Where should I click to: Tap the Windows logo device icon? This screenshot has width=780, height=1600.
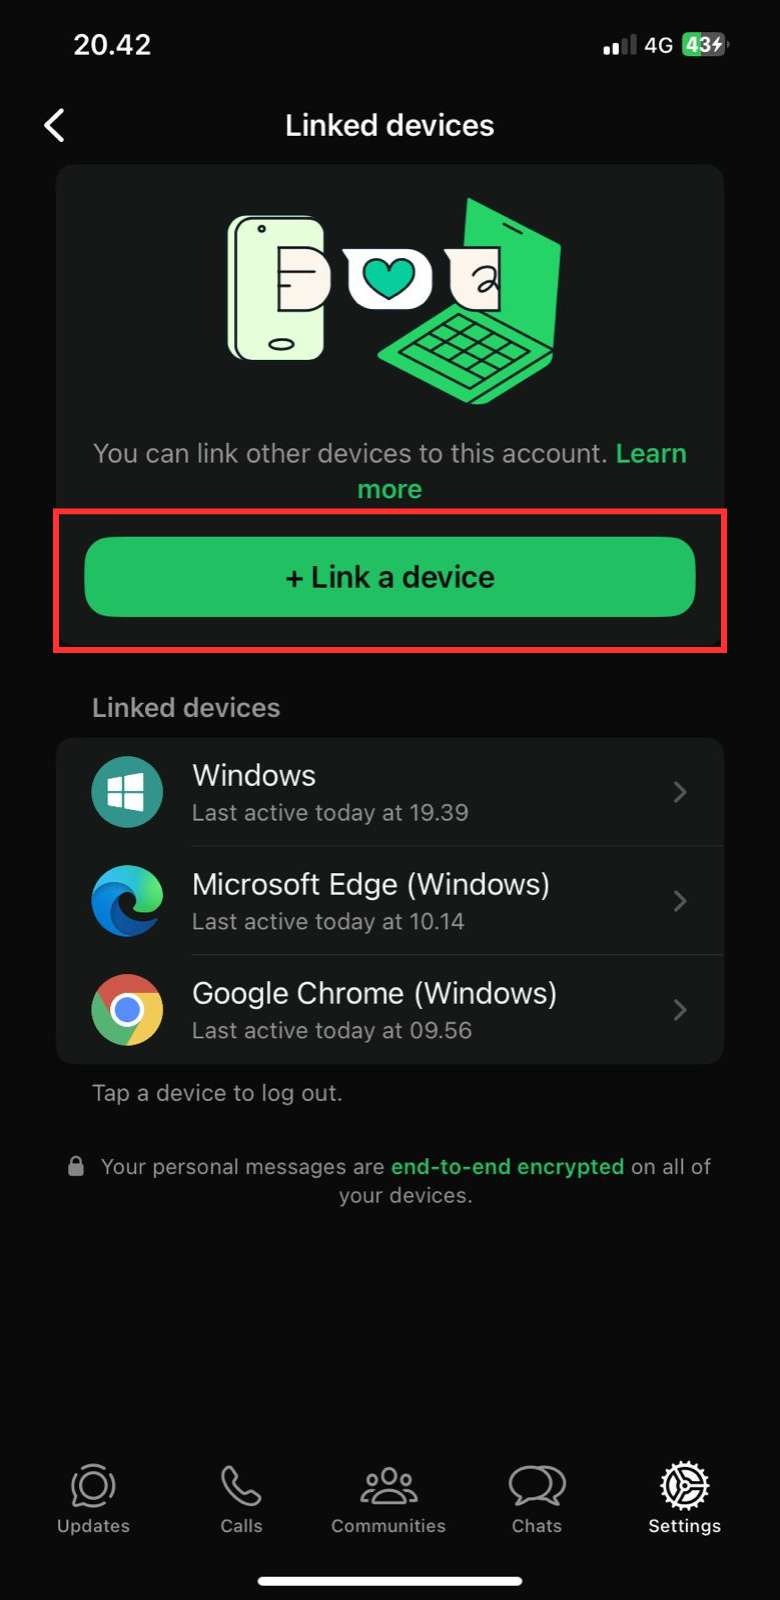[127, 792]
